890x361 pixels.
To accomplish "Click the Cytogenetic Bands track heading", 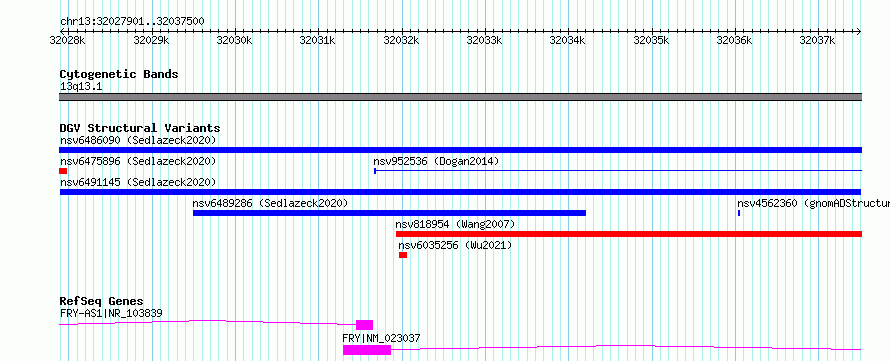I will point(119,74).
